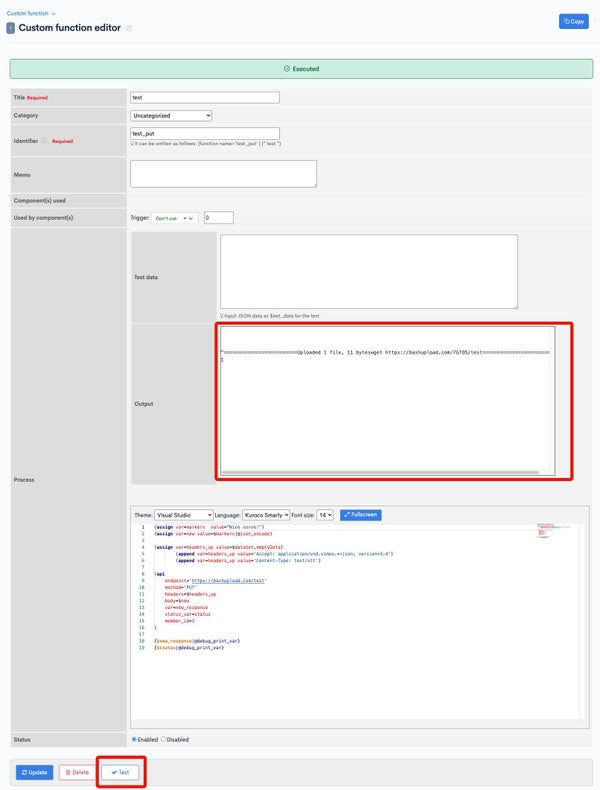Click the Memo text area
Viewport: 600px width, 790px height.
coord(224,174)
